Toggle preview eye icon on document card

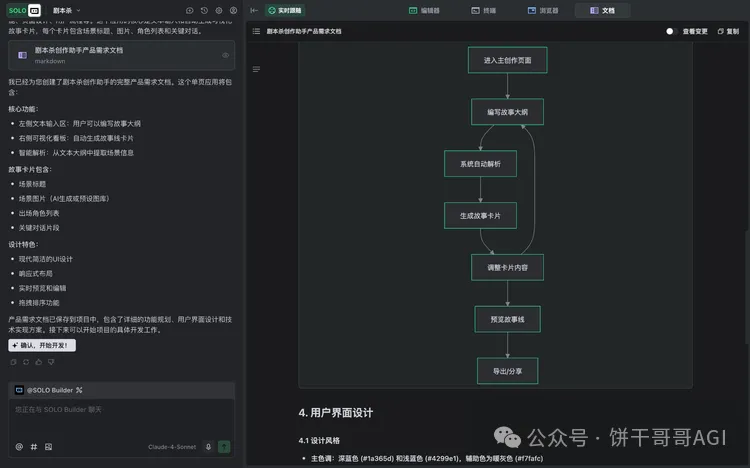(225, 55)
